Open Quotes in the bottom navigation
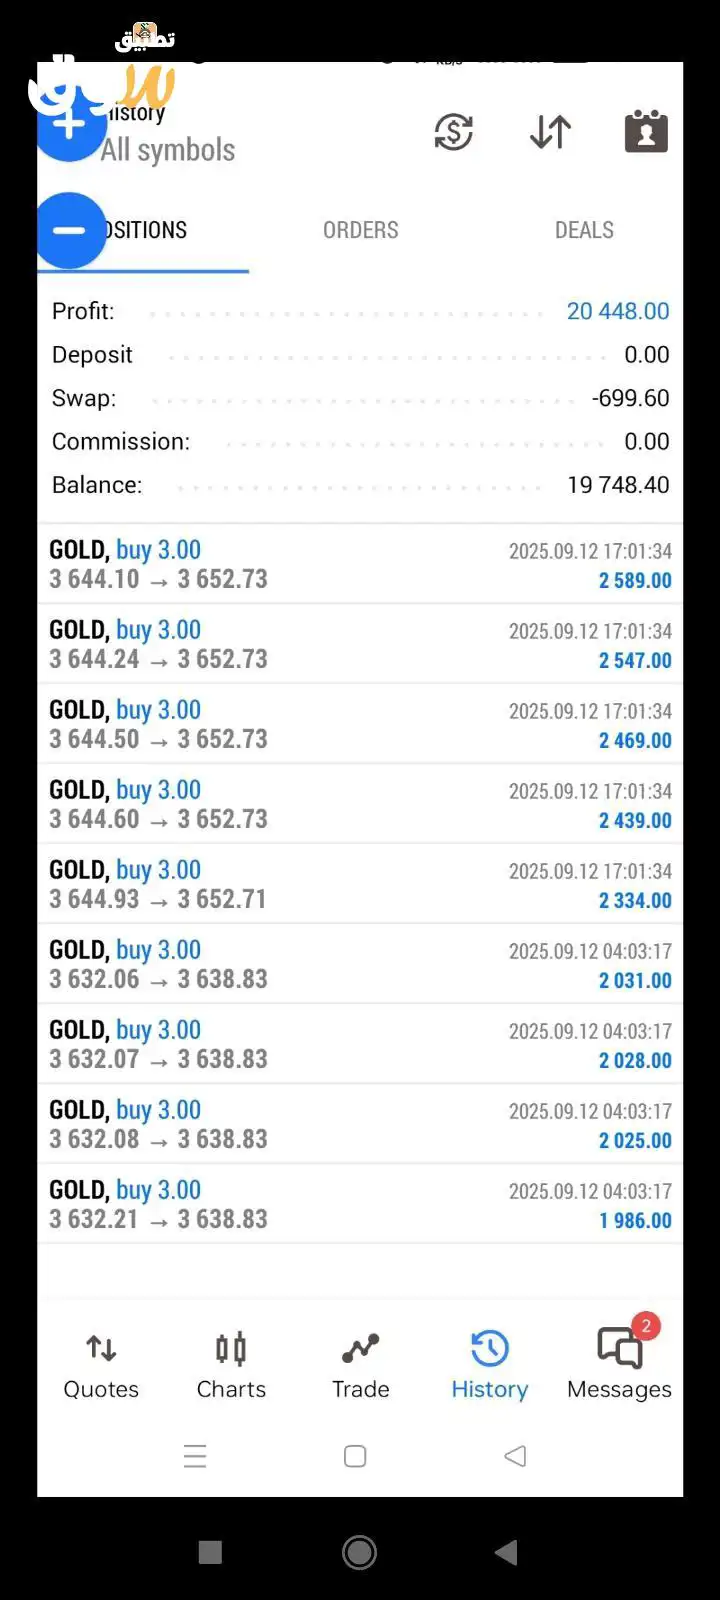The width and height of the screenshot is (720, 1600). click(x=101, y=1366)
